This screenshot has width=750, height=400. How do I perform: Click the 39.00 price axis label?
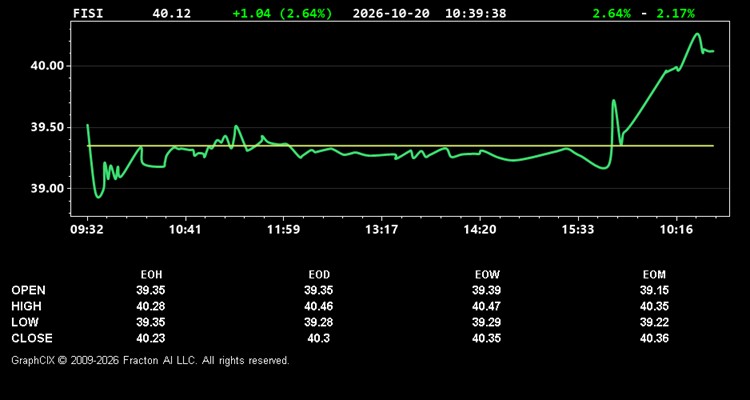click(47, 189)
